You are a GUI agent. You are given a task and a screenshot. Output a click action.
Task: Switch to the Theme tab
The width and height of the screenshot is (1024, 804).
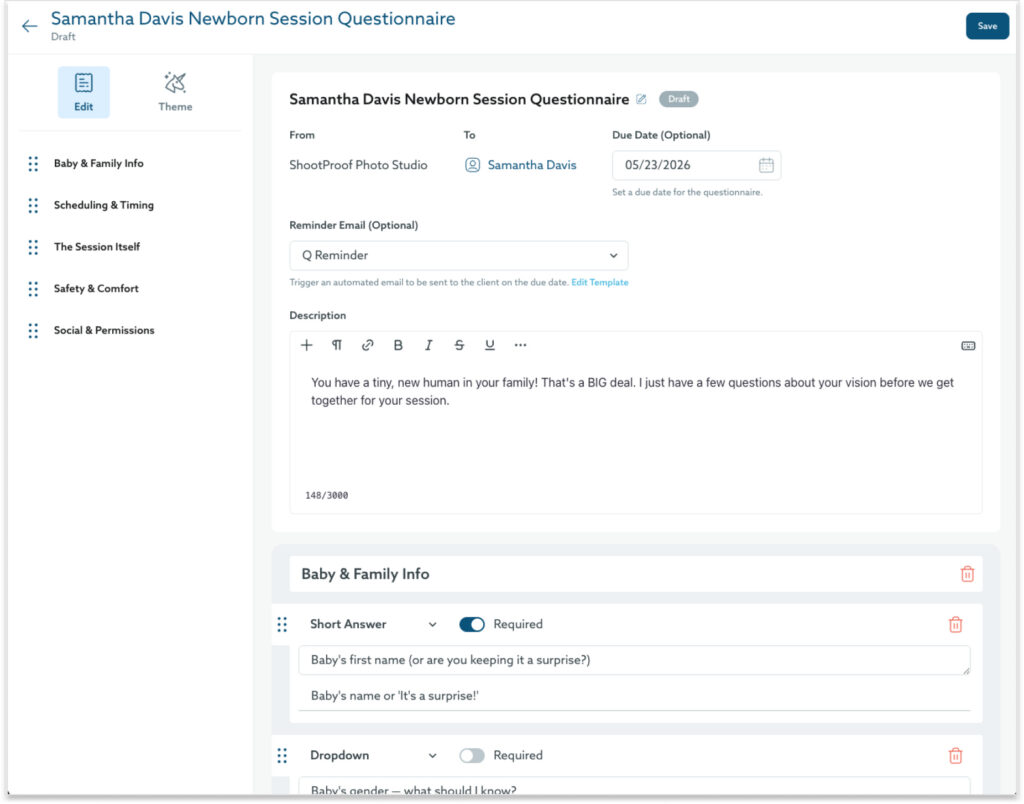point(175,92)
